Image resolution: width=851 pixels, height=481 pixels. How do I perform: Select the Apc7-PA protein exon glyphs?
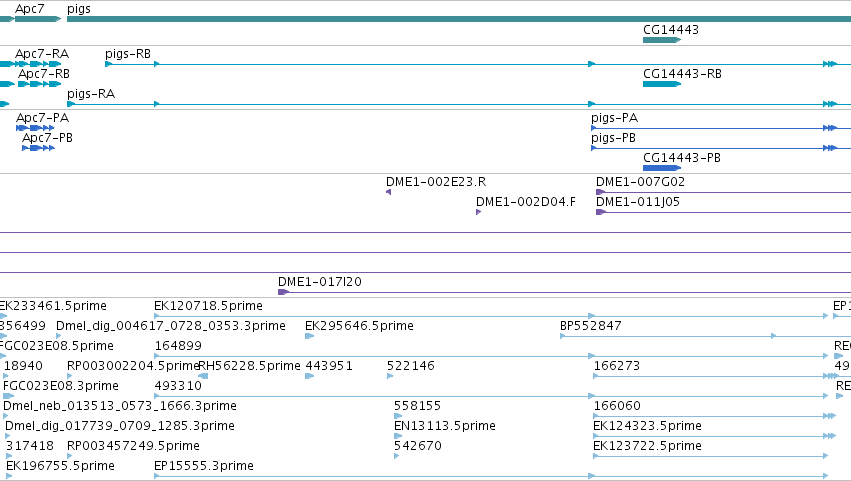click(35, 128)
